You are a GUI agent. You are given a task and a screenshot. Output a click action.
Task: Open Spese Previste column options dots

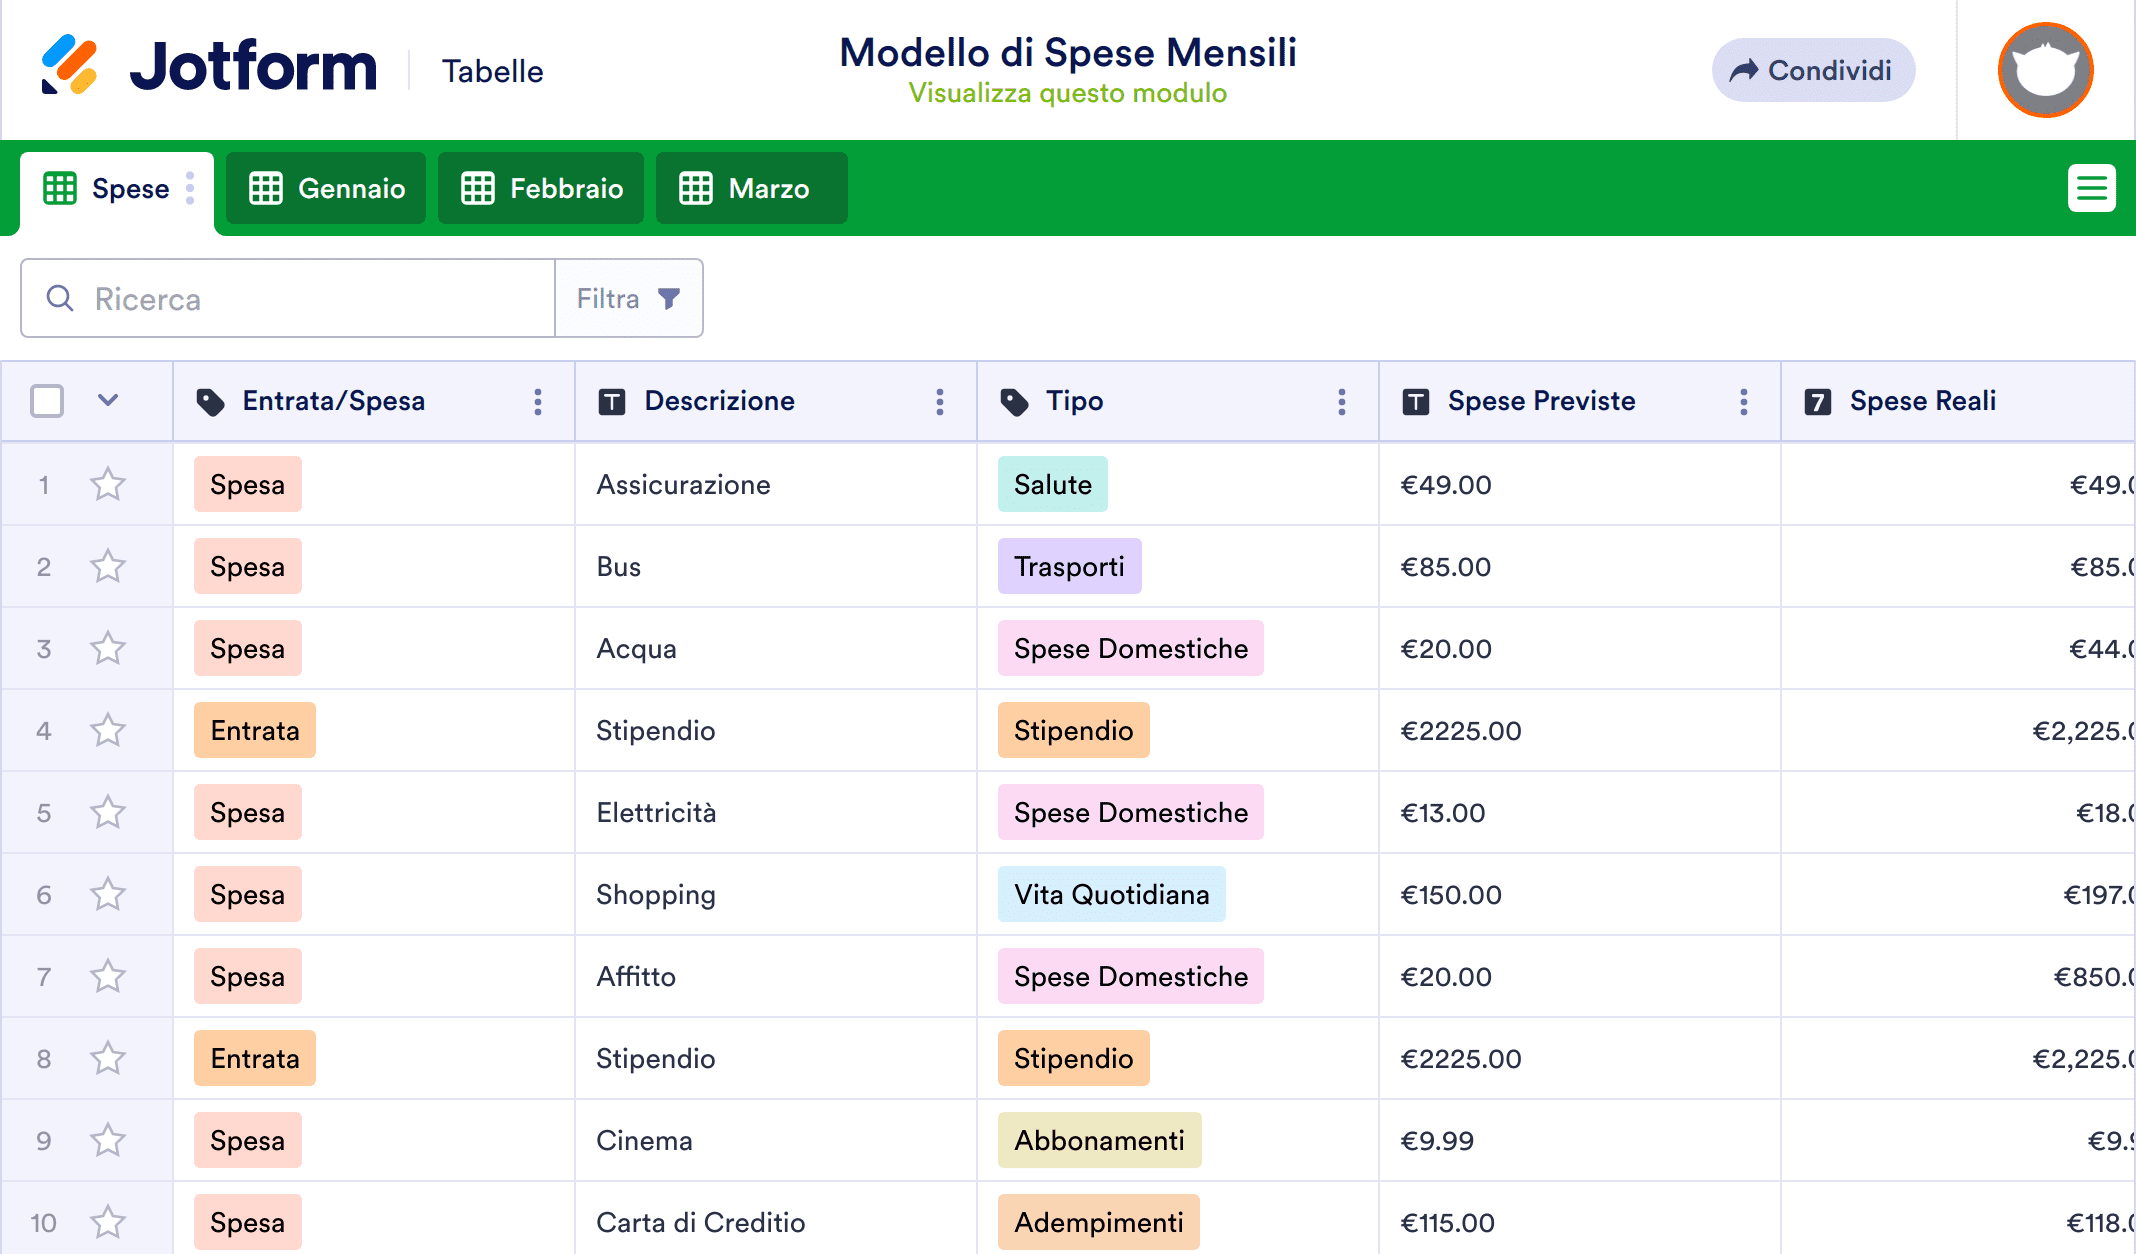[1744, 402]
